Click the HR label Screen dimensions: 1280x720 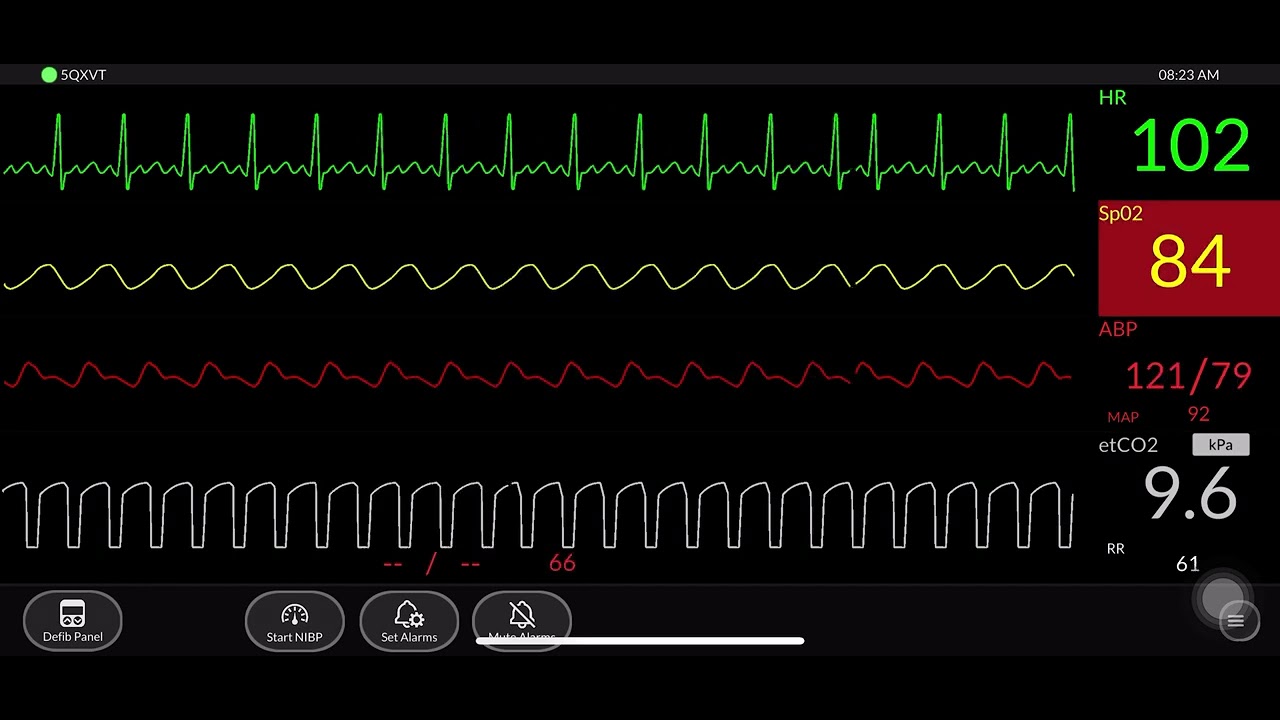pyautogui.click(x=1112, y=98)
